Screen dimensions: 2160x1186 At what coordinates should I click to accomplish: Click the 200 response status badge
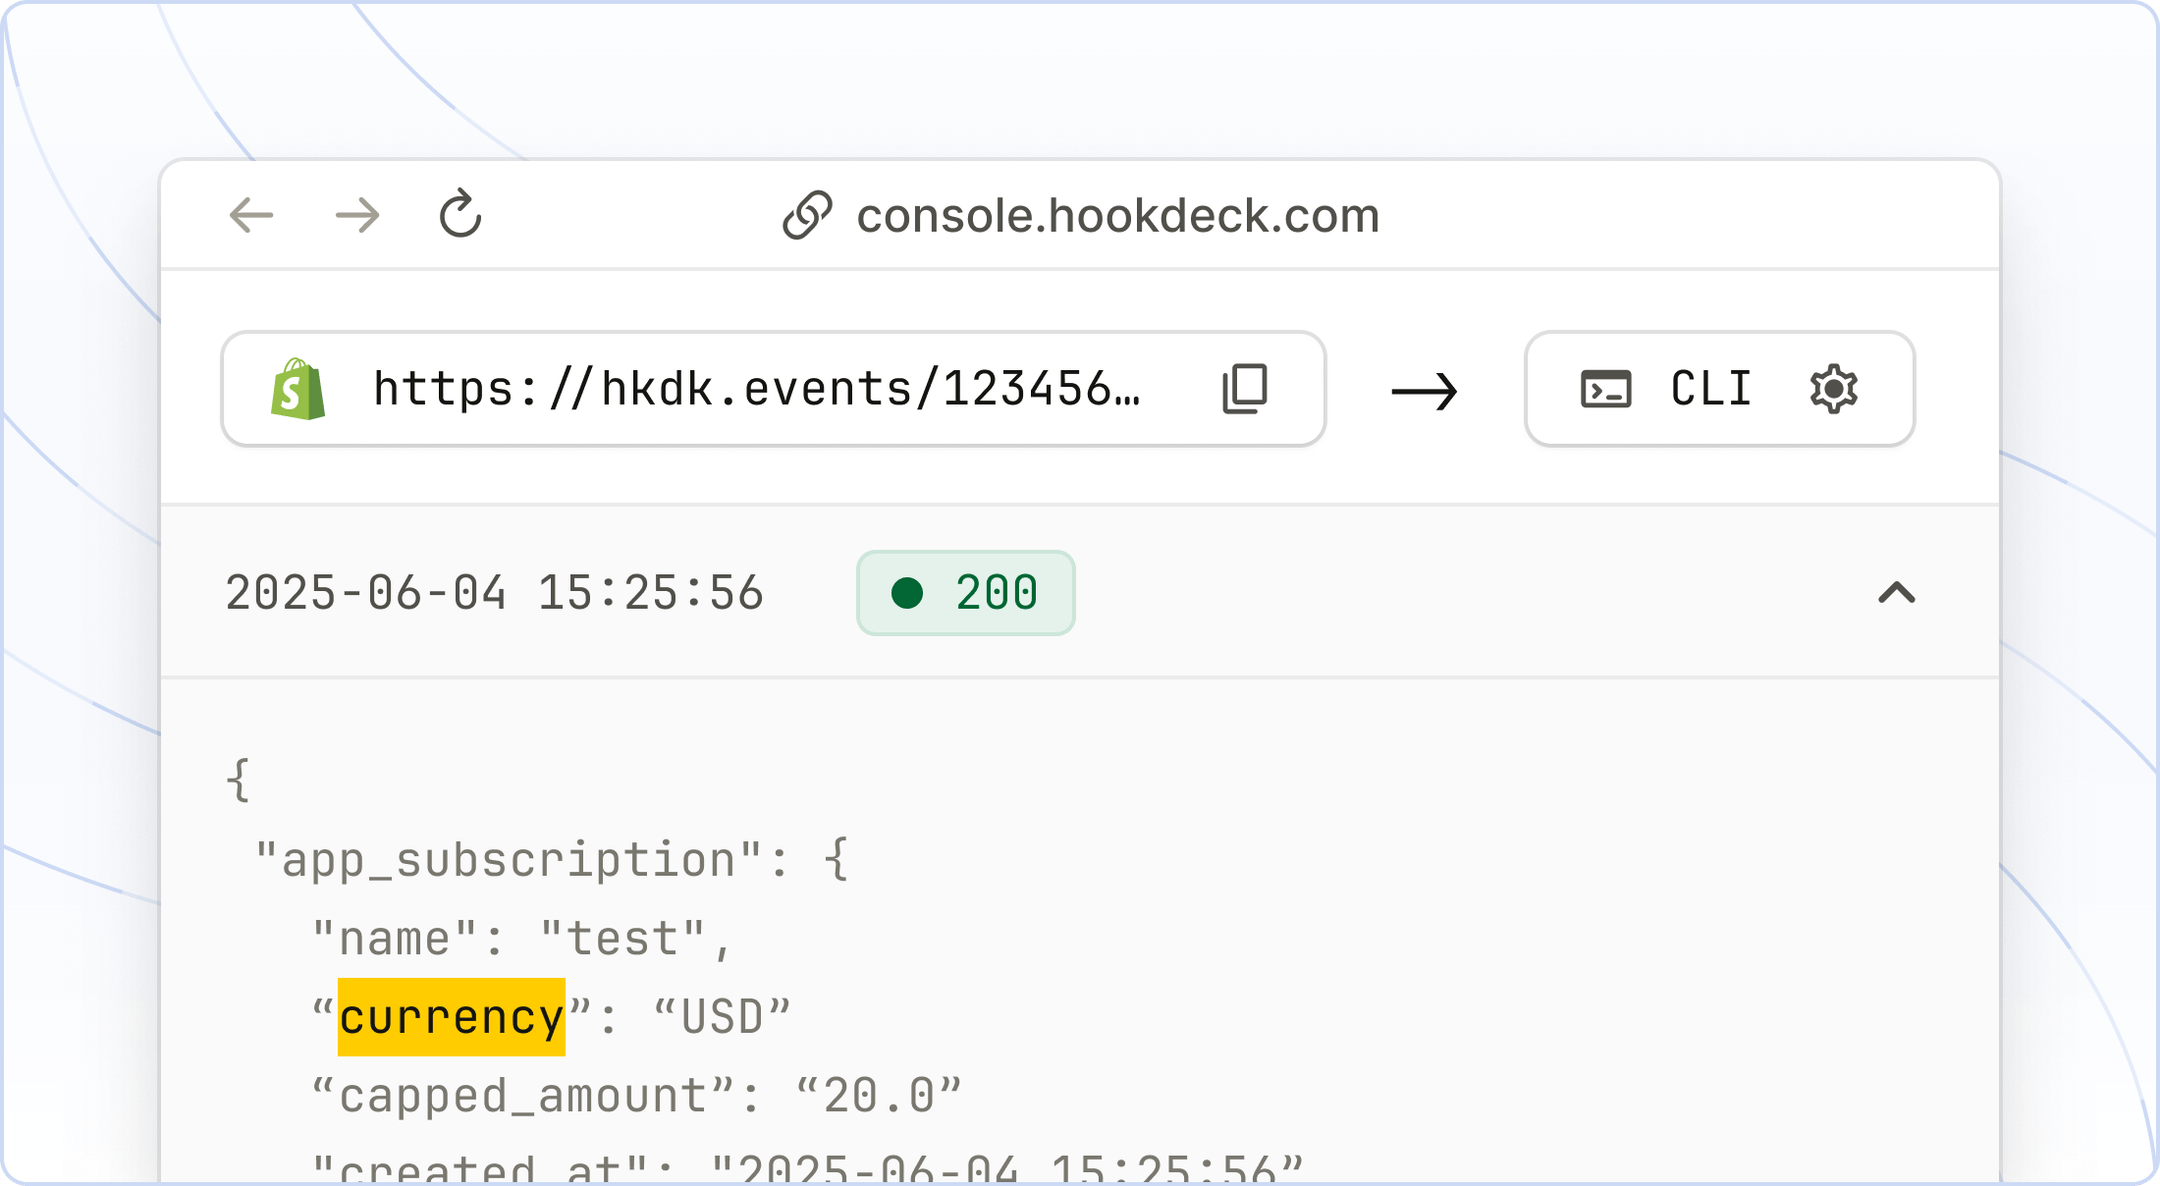(965, 593)
